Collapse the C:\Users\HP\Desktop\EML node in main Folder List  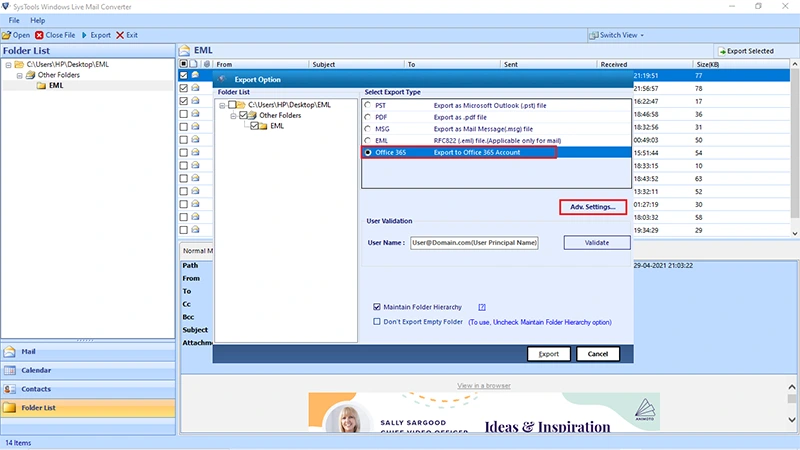coord(8,65)
